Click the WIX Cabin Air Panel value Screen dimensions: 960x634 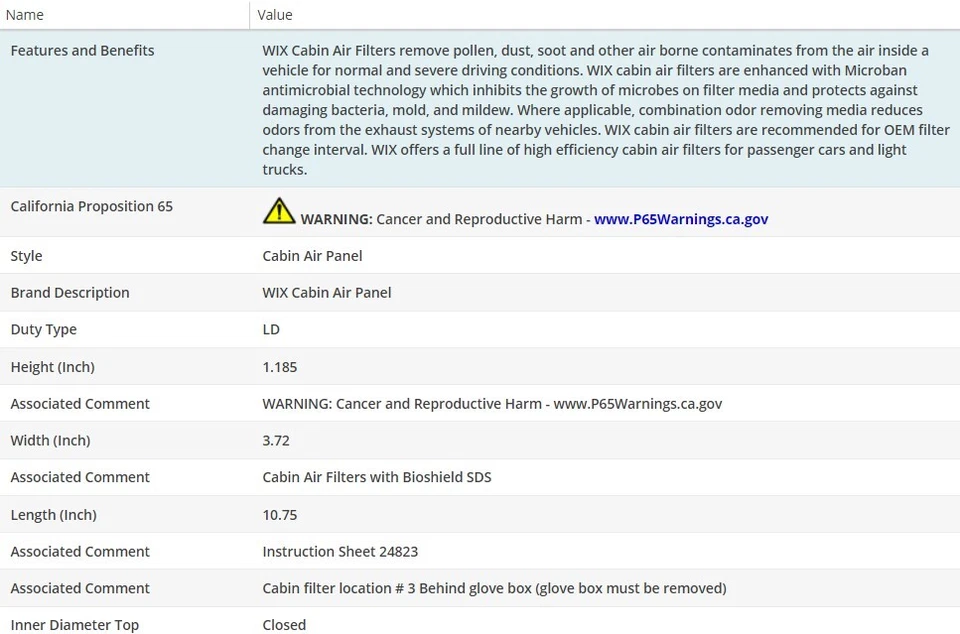[327, 293]
